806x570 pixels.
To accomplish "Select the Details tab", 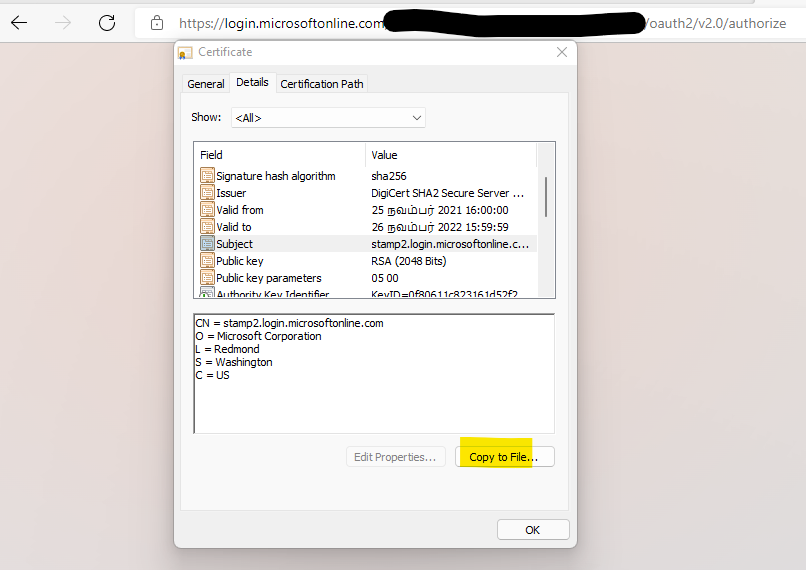I will click(252, 82).
